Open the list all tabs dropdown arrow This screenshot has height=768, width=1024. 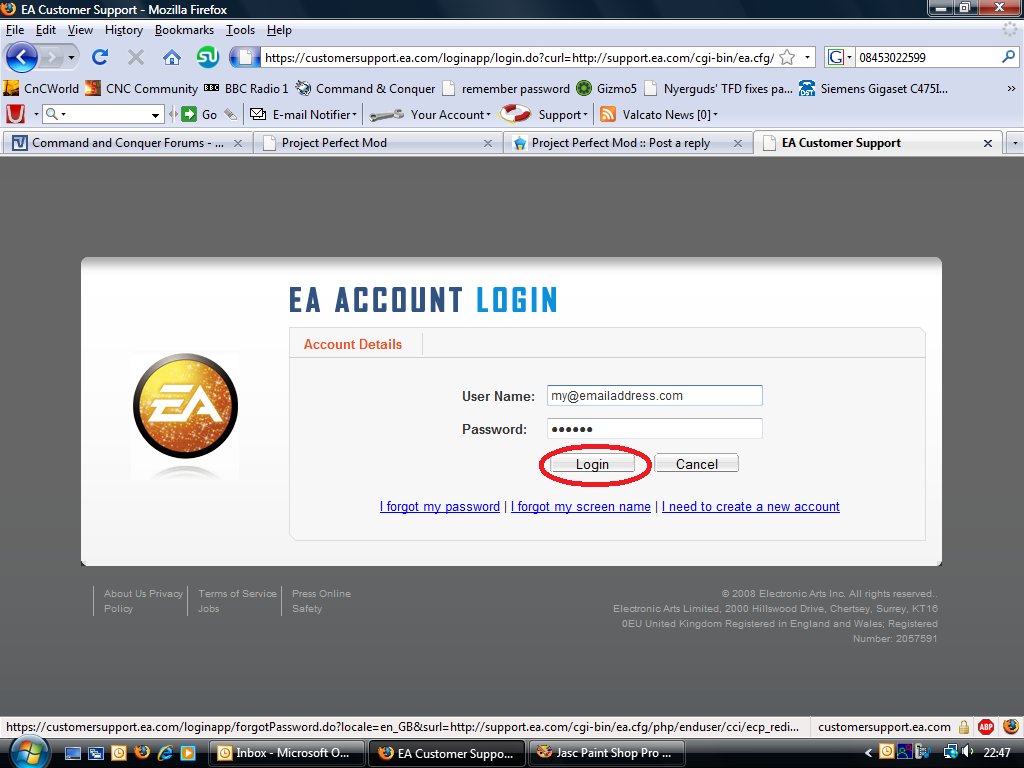1015,143
